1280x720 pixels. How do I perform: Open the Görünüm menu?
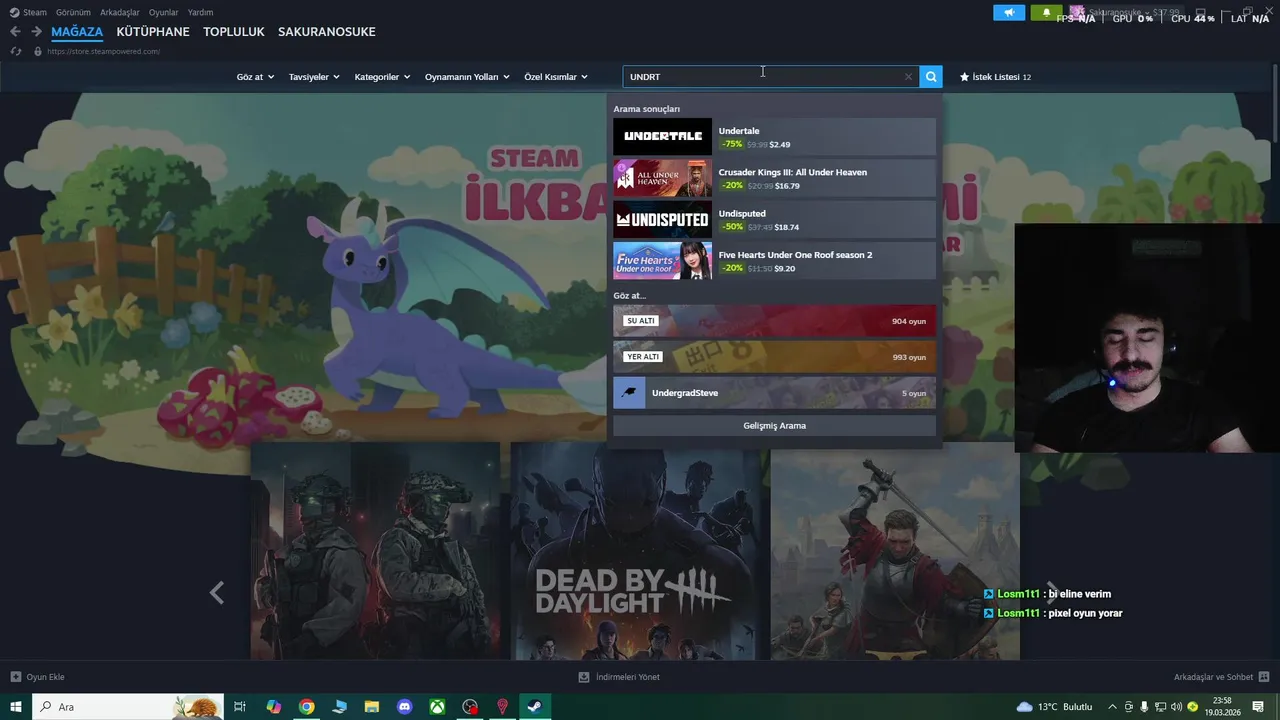[74, 12]
